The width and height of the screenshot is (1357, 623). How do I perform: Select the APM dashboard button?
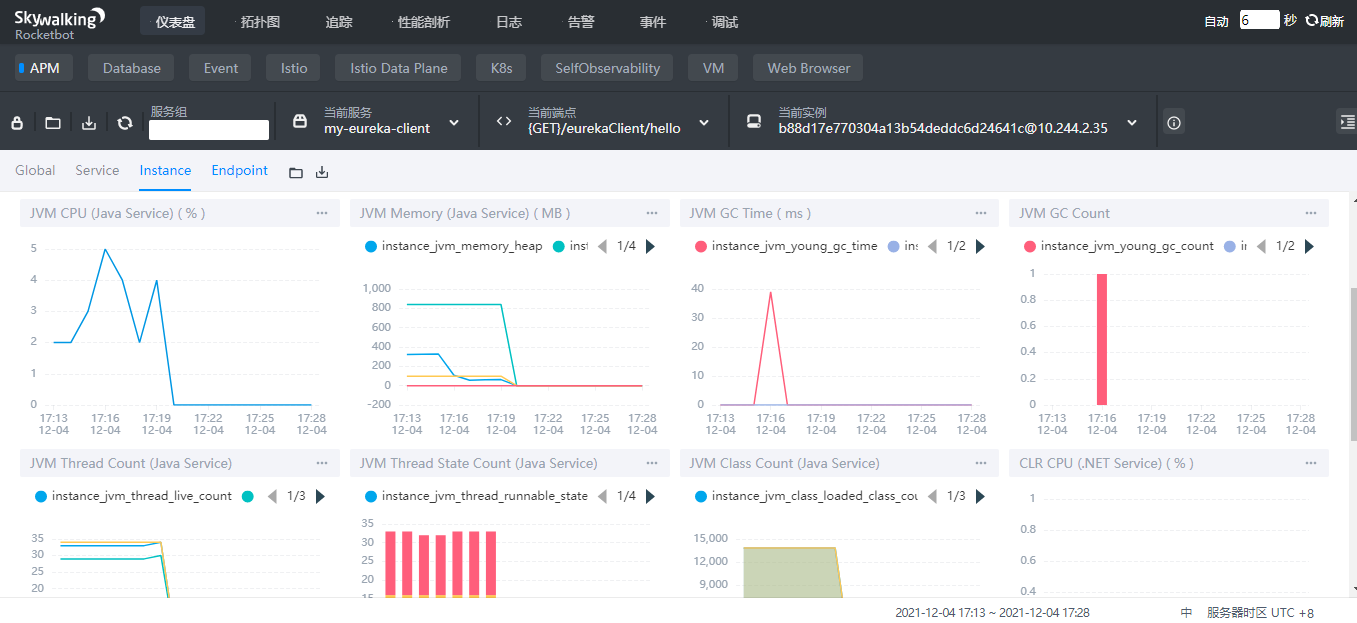point(44,68)
